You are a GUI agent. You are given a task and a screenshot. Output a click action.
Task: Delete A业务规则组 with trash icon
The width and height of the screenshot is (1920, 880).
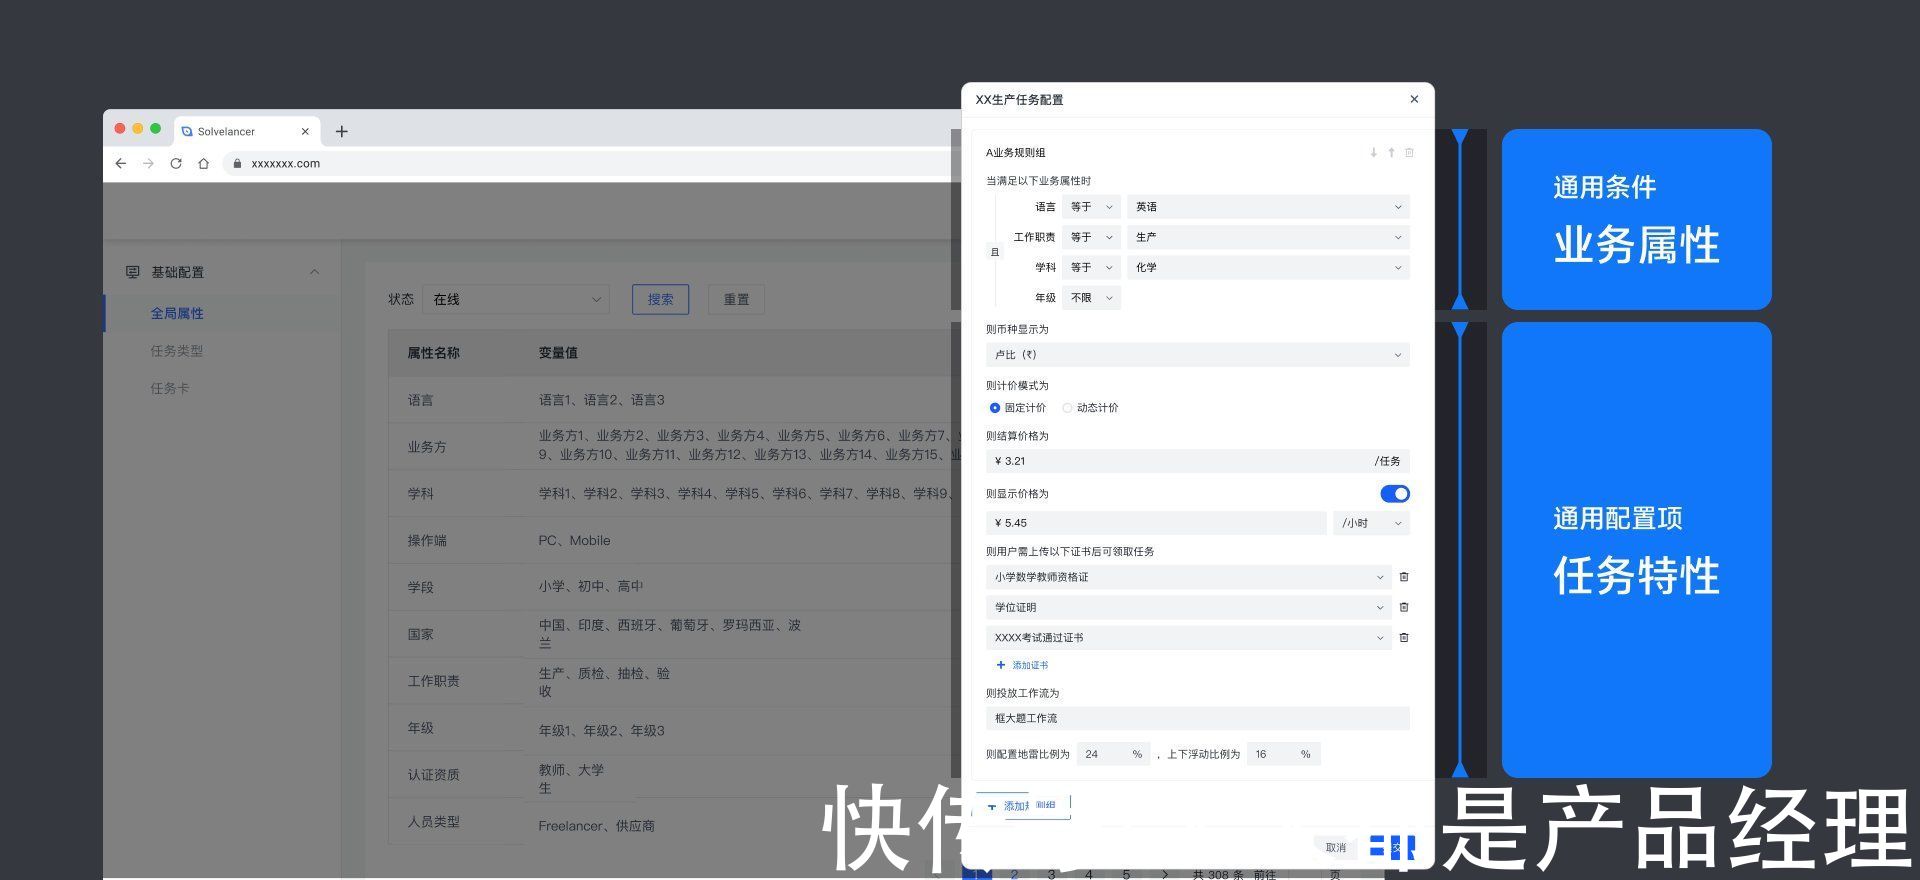click(1409, 153)
